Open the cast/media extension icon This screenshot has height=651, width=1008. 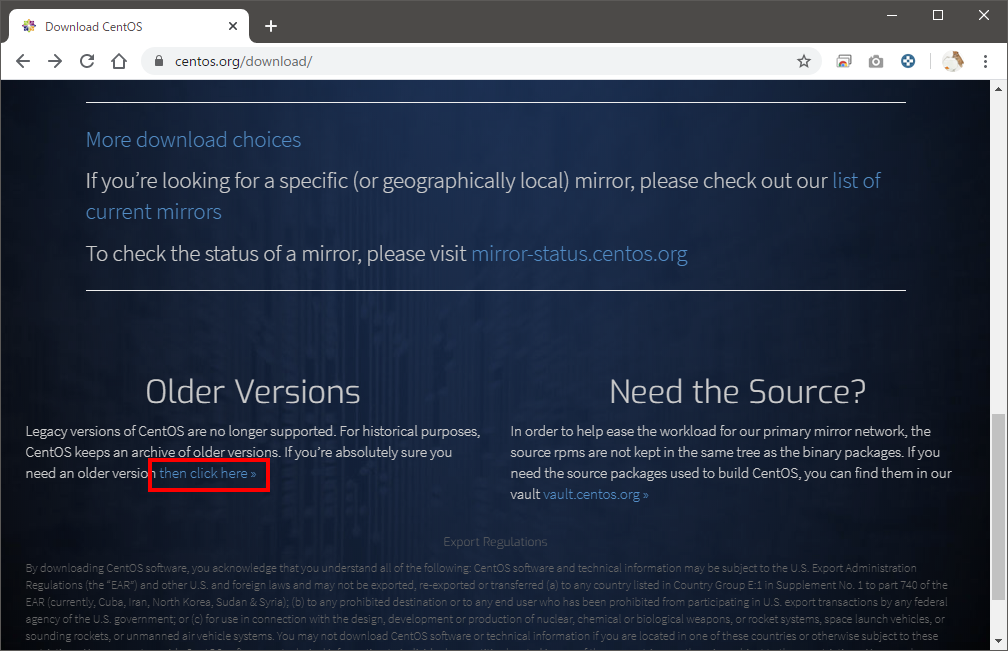[x=843, y=61]
